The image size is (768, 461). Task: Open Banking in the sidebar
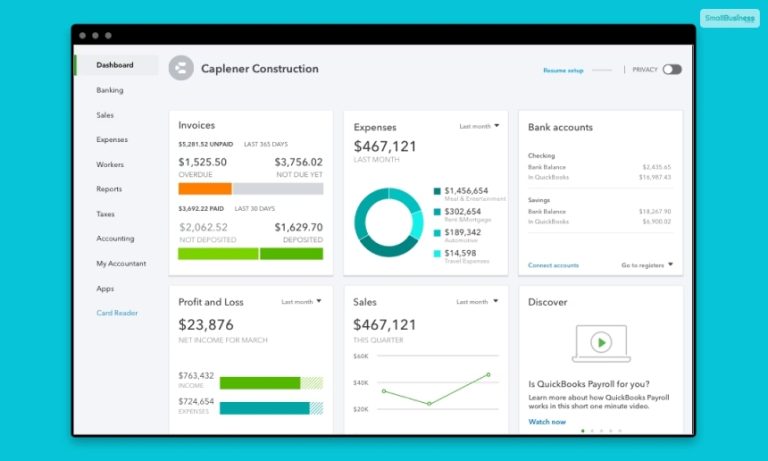(x=110, y=90)
